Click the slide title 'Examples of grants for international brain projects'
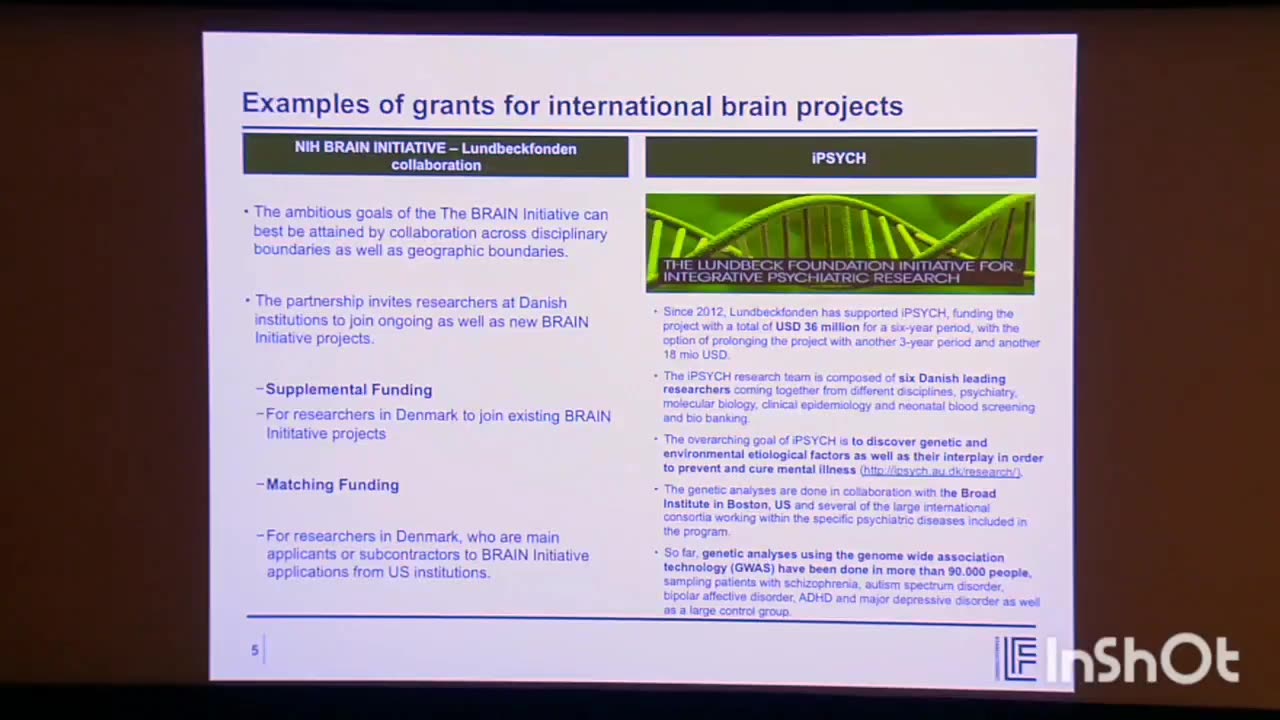This screenshot has width=1280, height=720. point(572,105)
